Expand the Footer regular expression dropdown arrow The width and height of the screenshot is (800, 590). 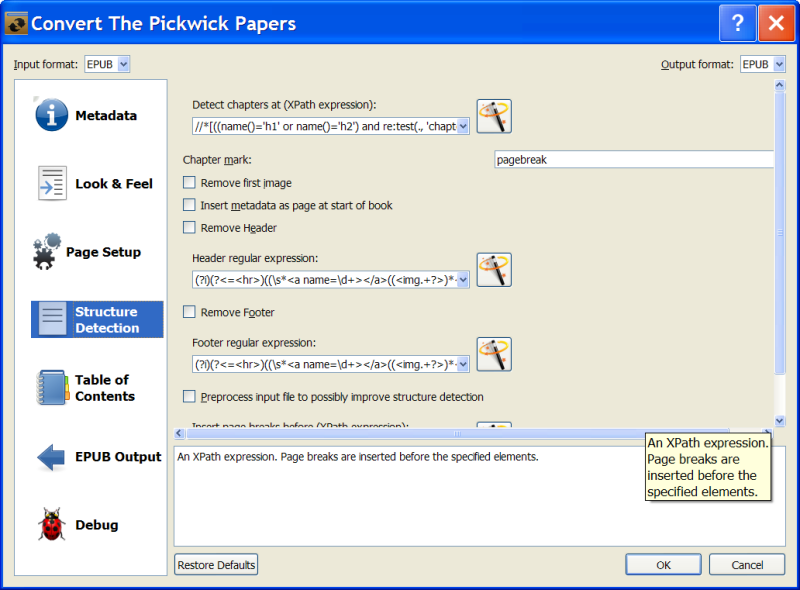(463, 364)
